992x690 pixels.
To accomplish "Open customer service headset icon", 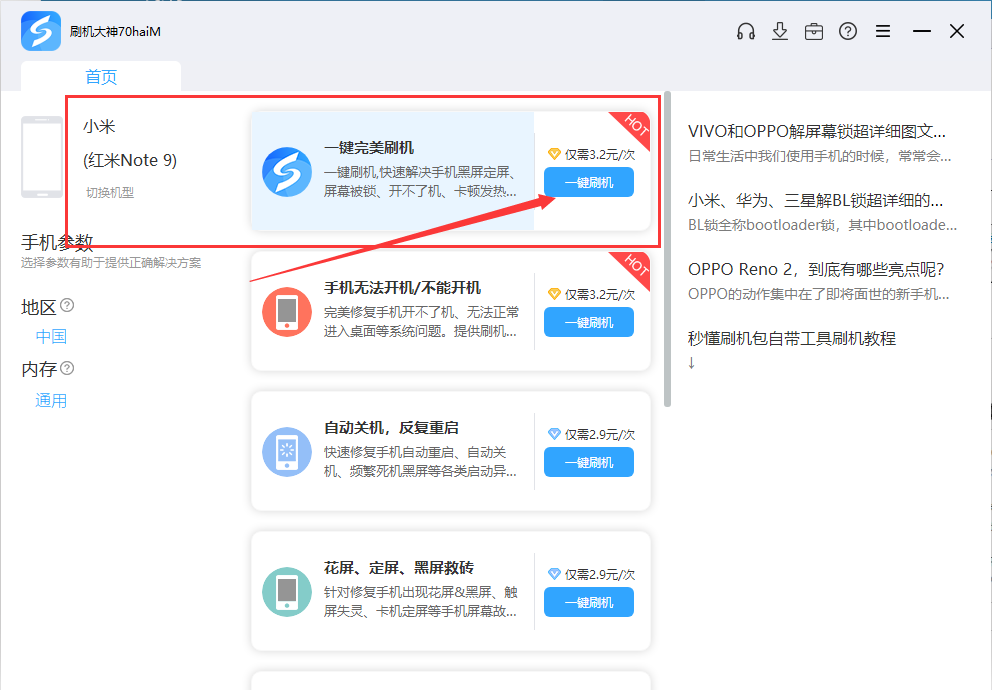I will (x=745, y=31).
